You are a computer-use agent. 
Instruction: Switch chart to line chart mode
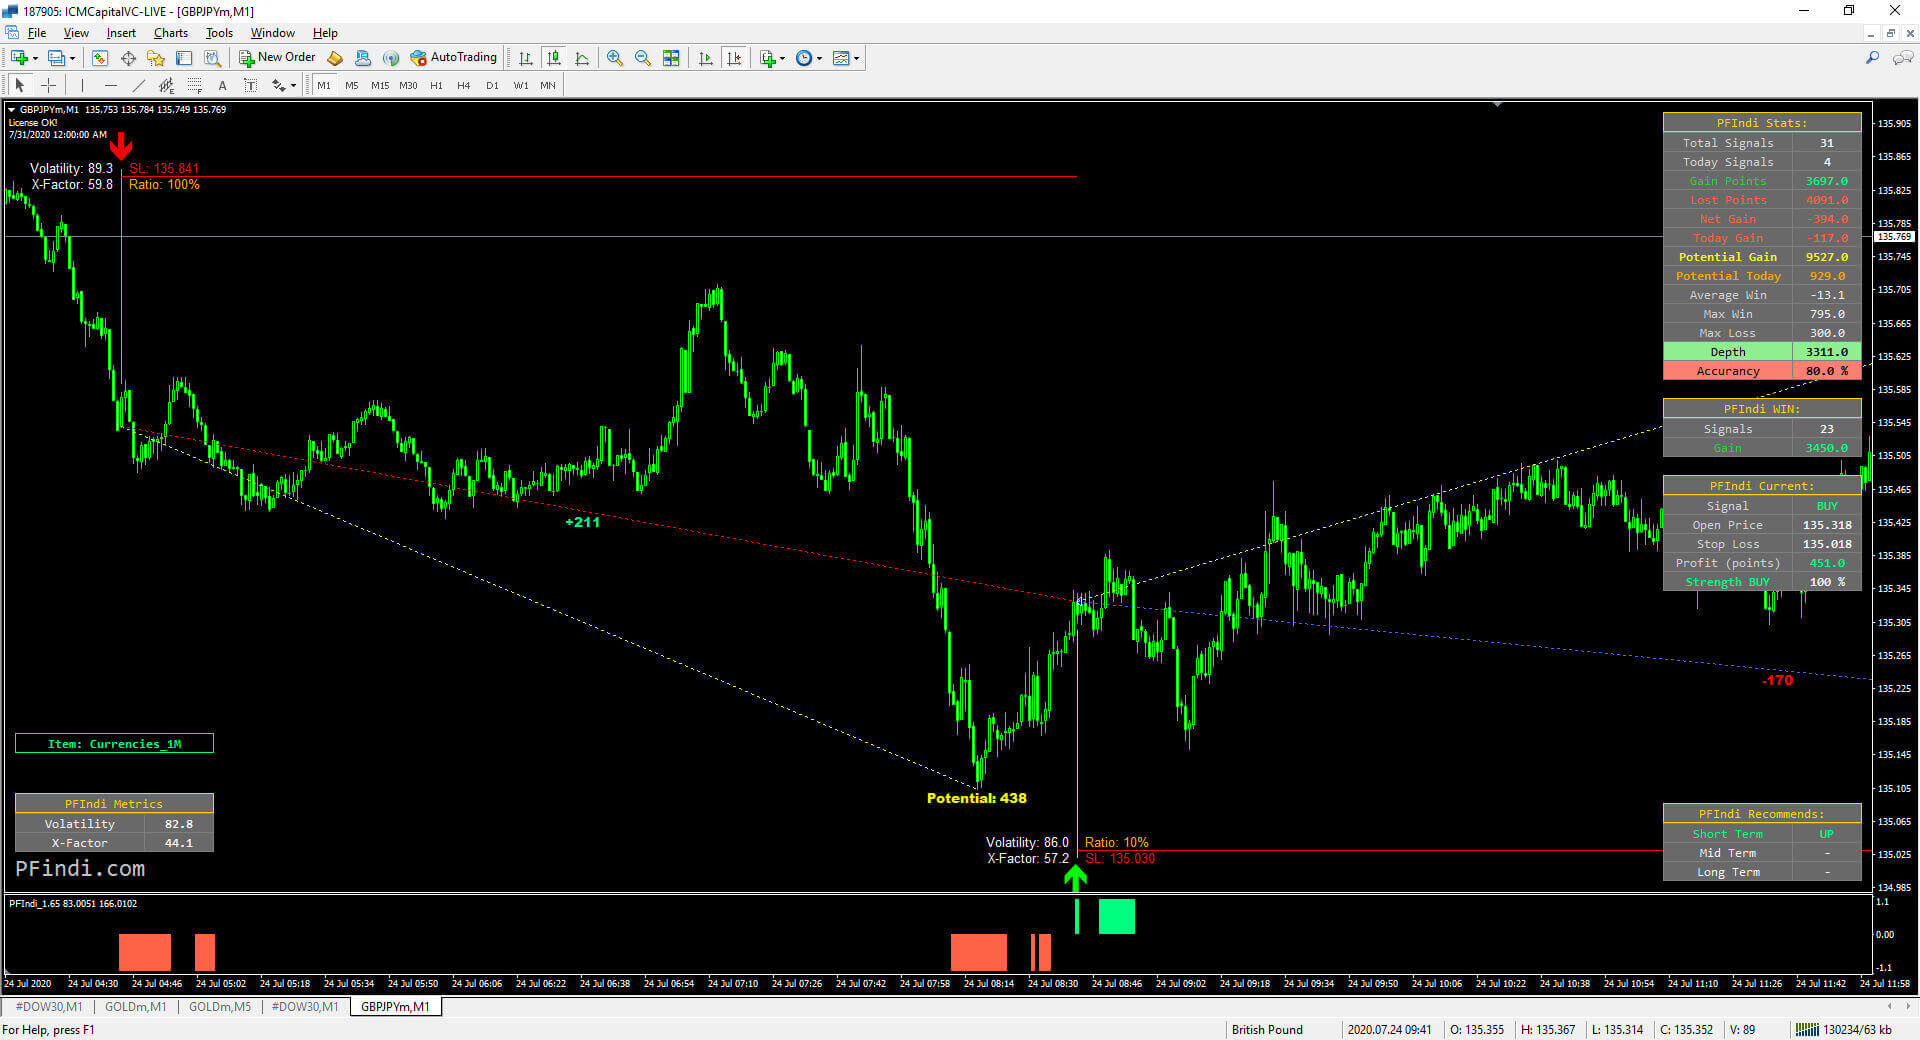point(581,59)
